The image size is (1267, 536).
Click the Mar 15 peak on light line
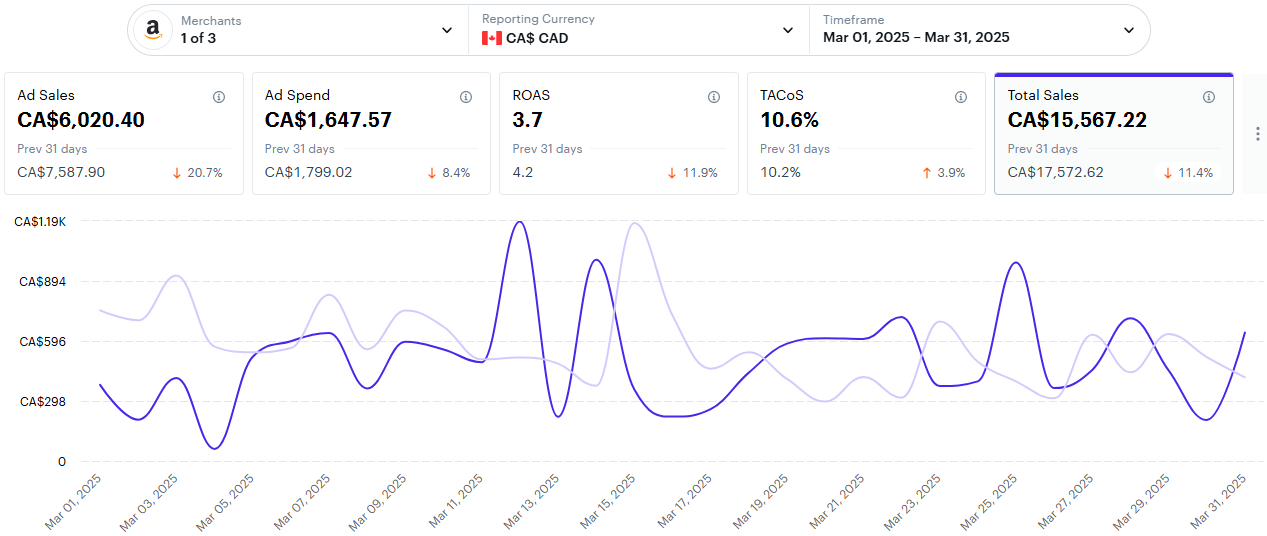[x=634, y=223]
